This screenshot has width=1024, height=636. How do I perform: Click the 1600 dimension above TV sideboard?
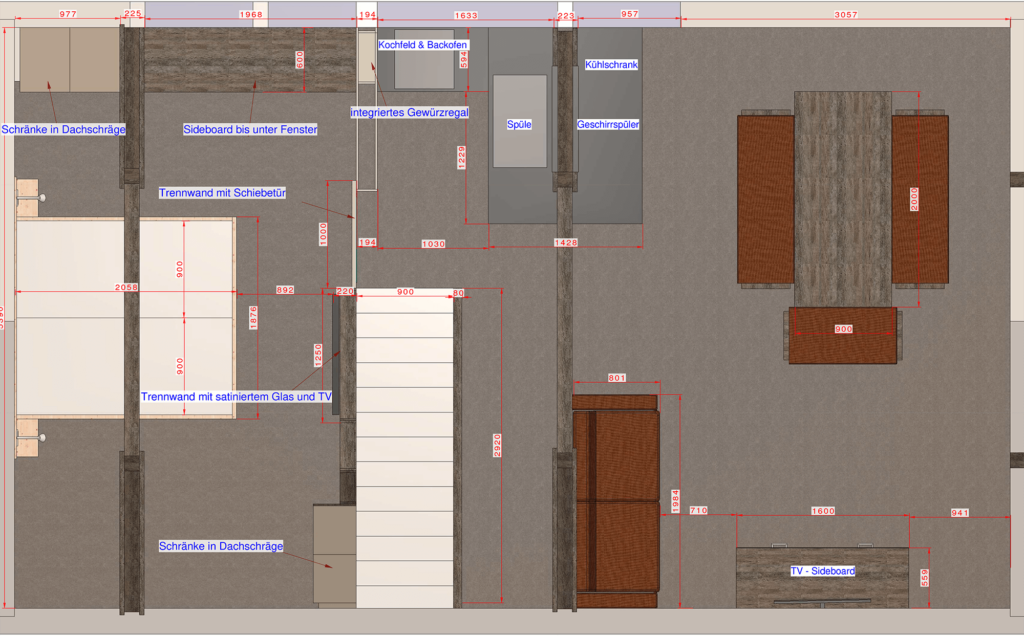[822, 512]
